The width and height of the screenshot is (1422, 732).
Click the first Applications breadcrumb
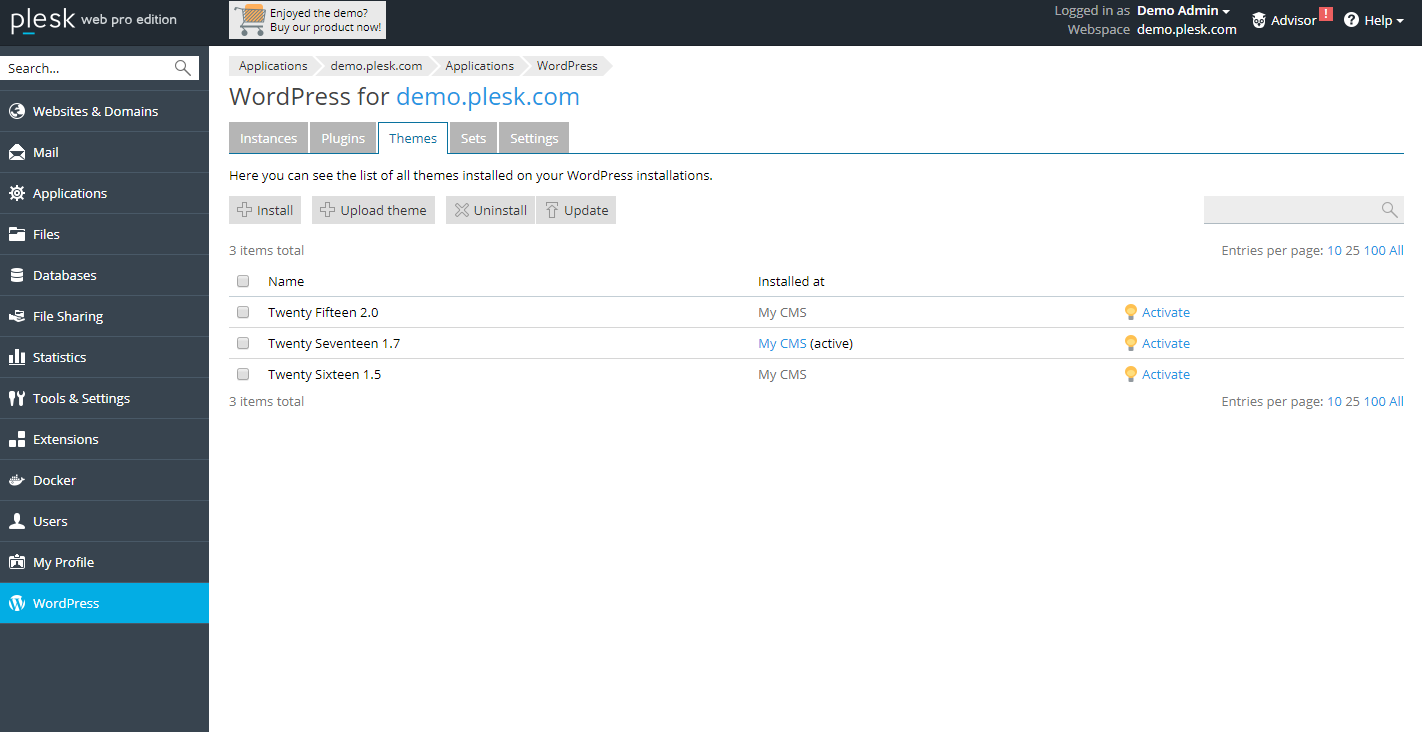pyautogui.click(x=273, y=66)
